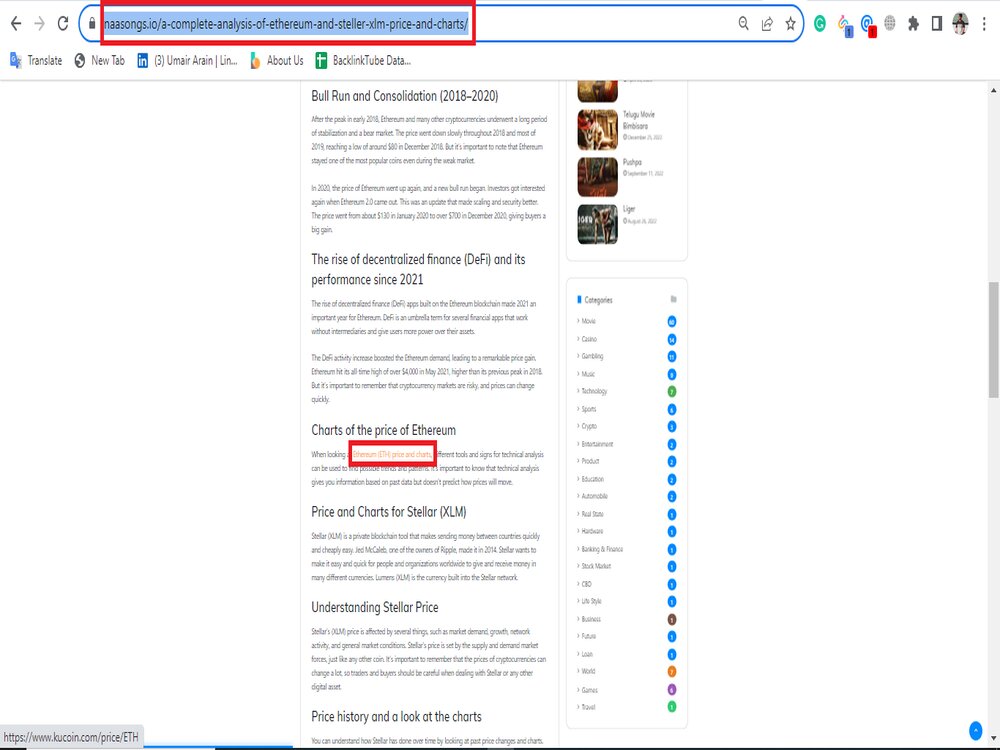Viewport: 1000px width, 750px height.
Task: Open the colorful swirl extension with badge
Action: [x=844, y=25]
